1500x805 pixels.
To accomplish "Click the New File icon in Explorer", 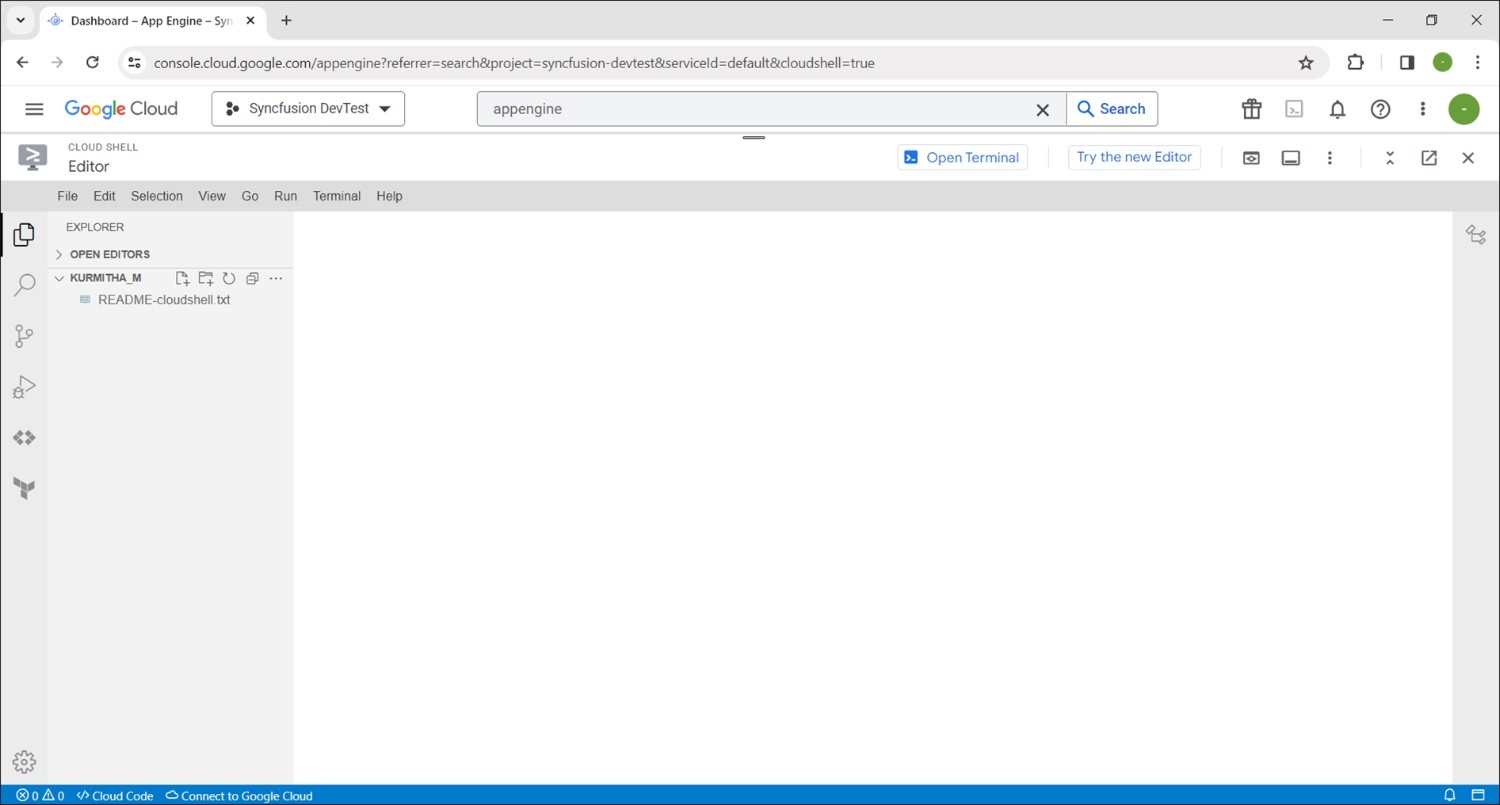I will pos(182,278).
